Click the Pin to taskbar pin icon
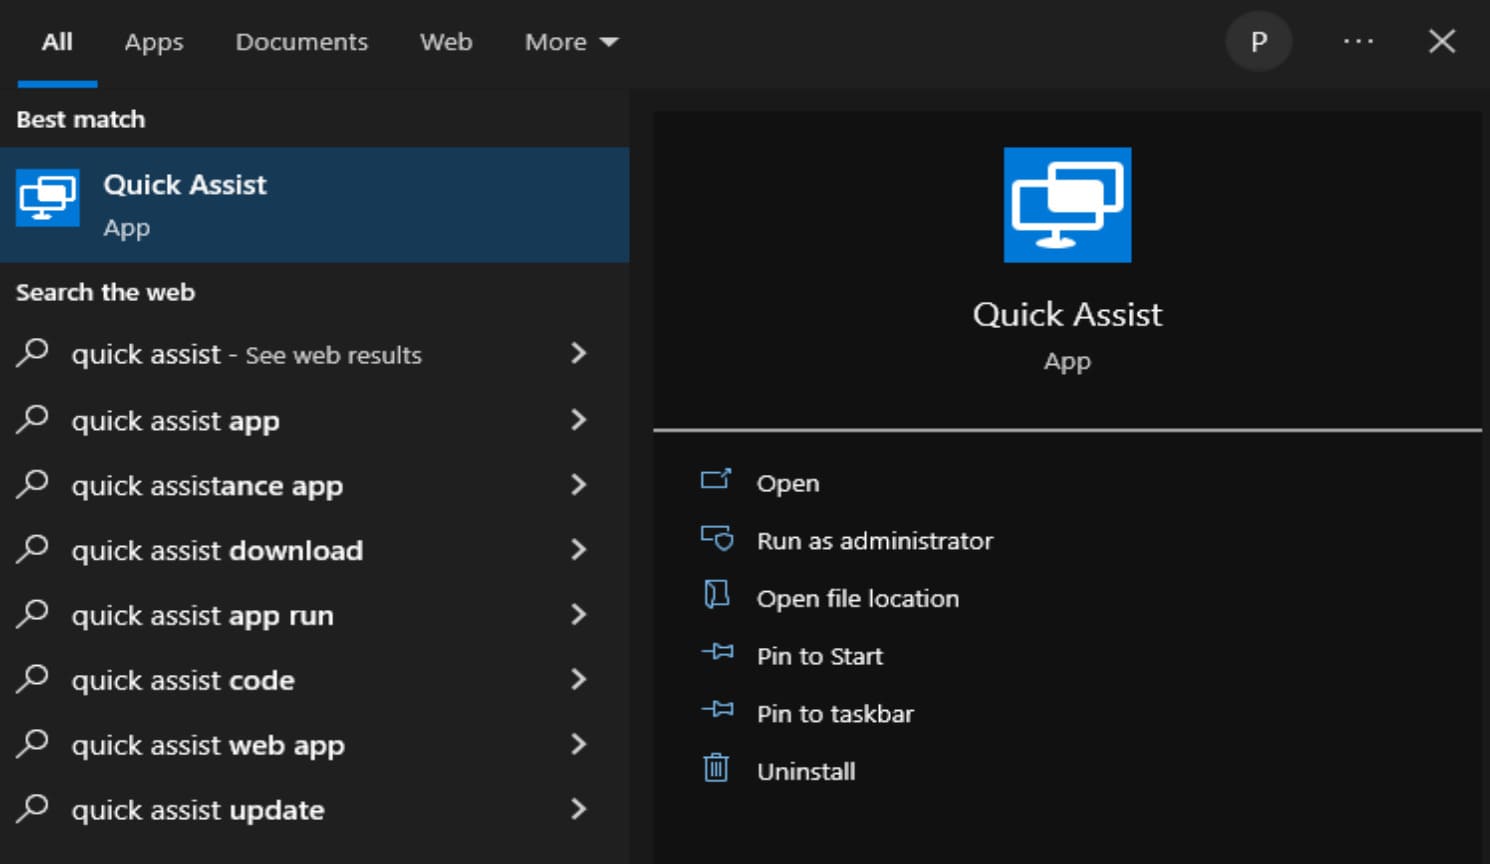The height and width of the screenshot is (864, 1490). (717, 710)
